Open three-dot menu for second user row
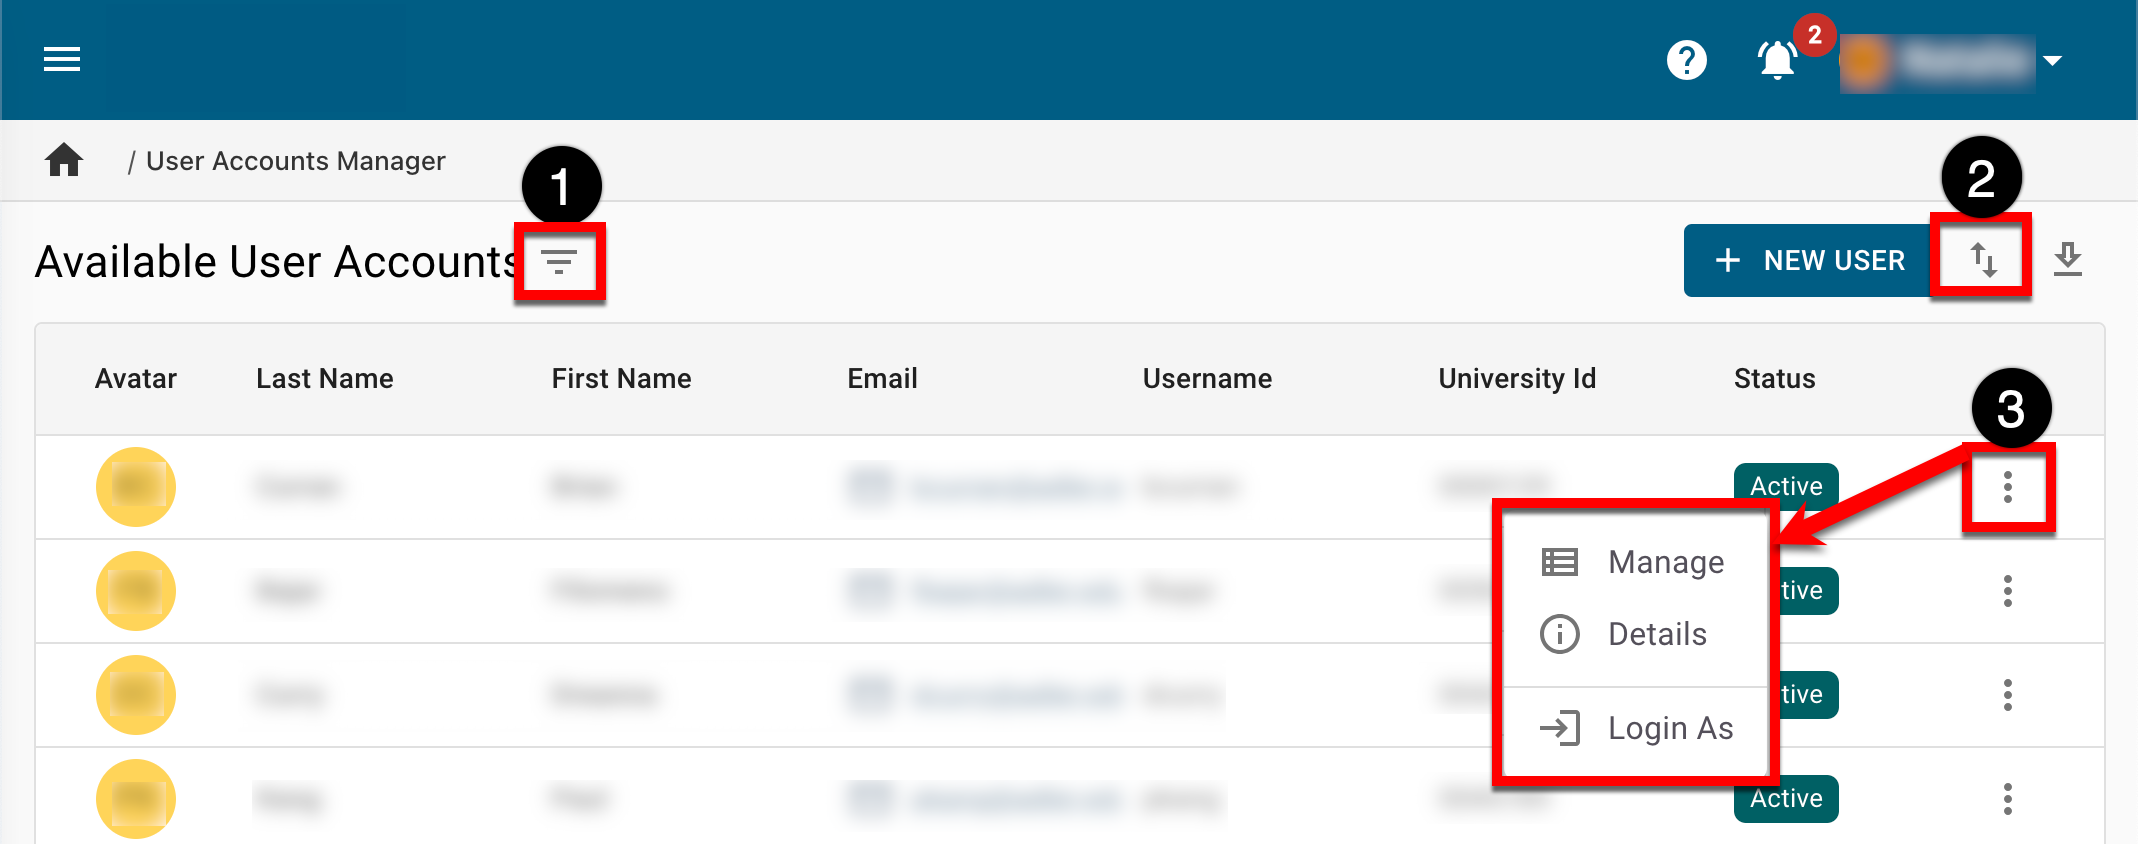 click(2007, 591)
